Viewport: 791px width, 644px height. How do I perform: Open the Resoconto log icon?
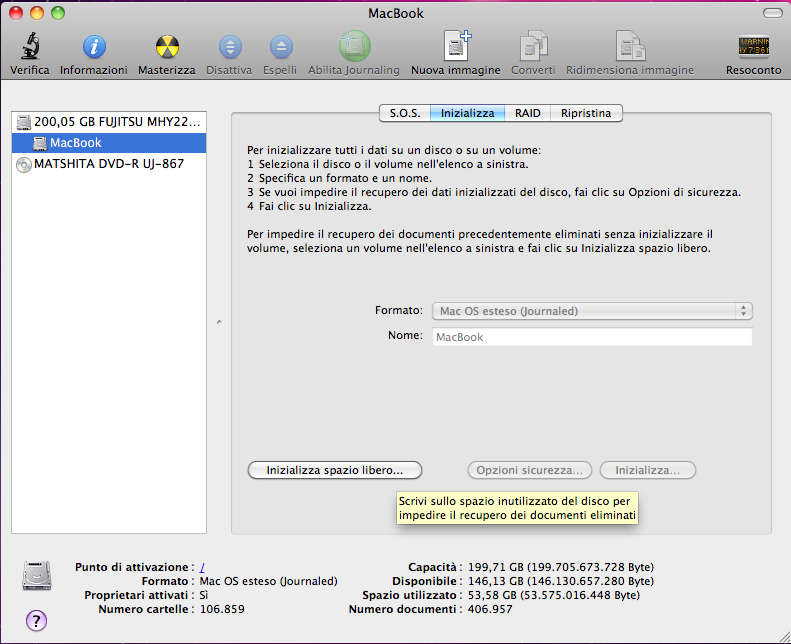(x=754, y=46)
